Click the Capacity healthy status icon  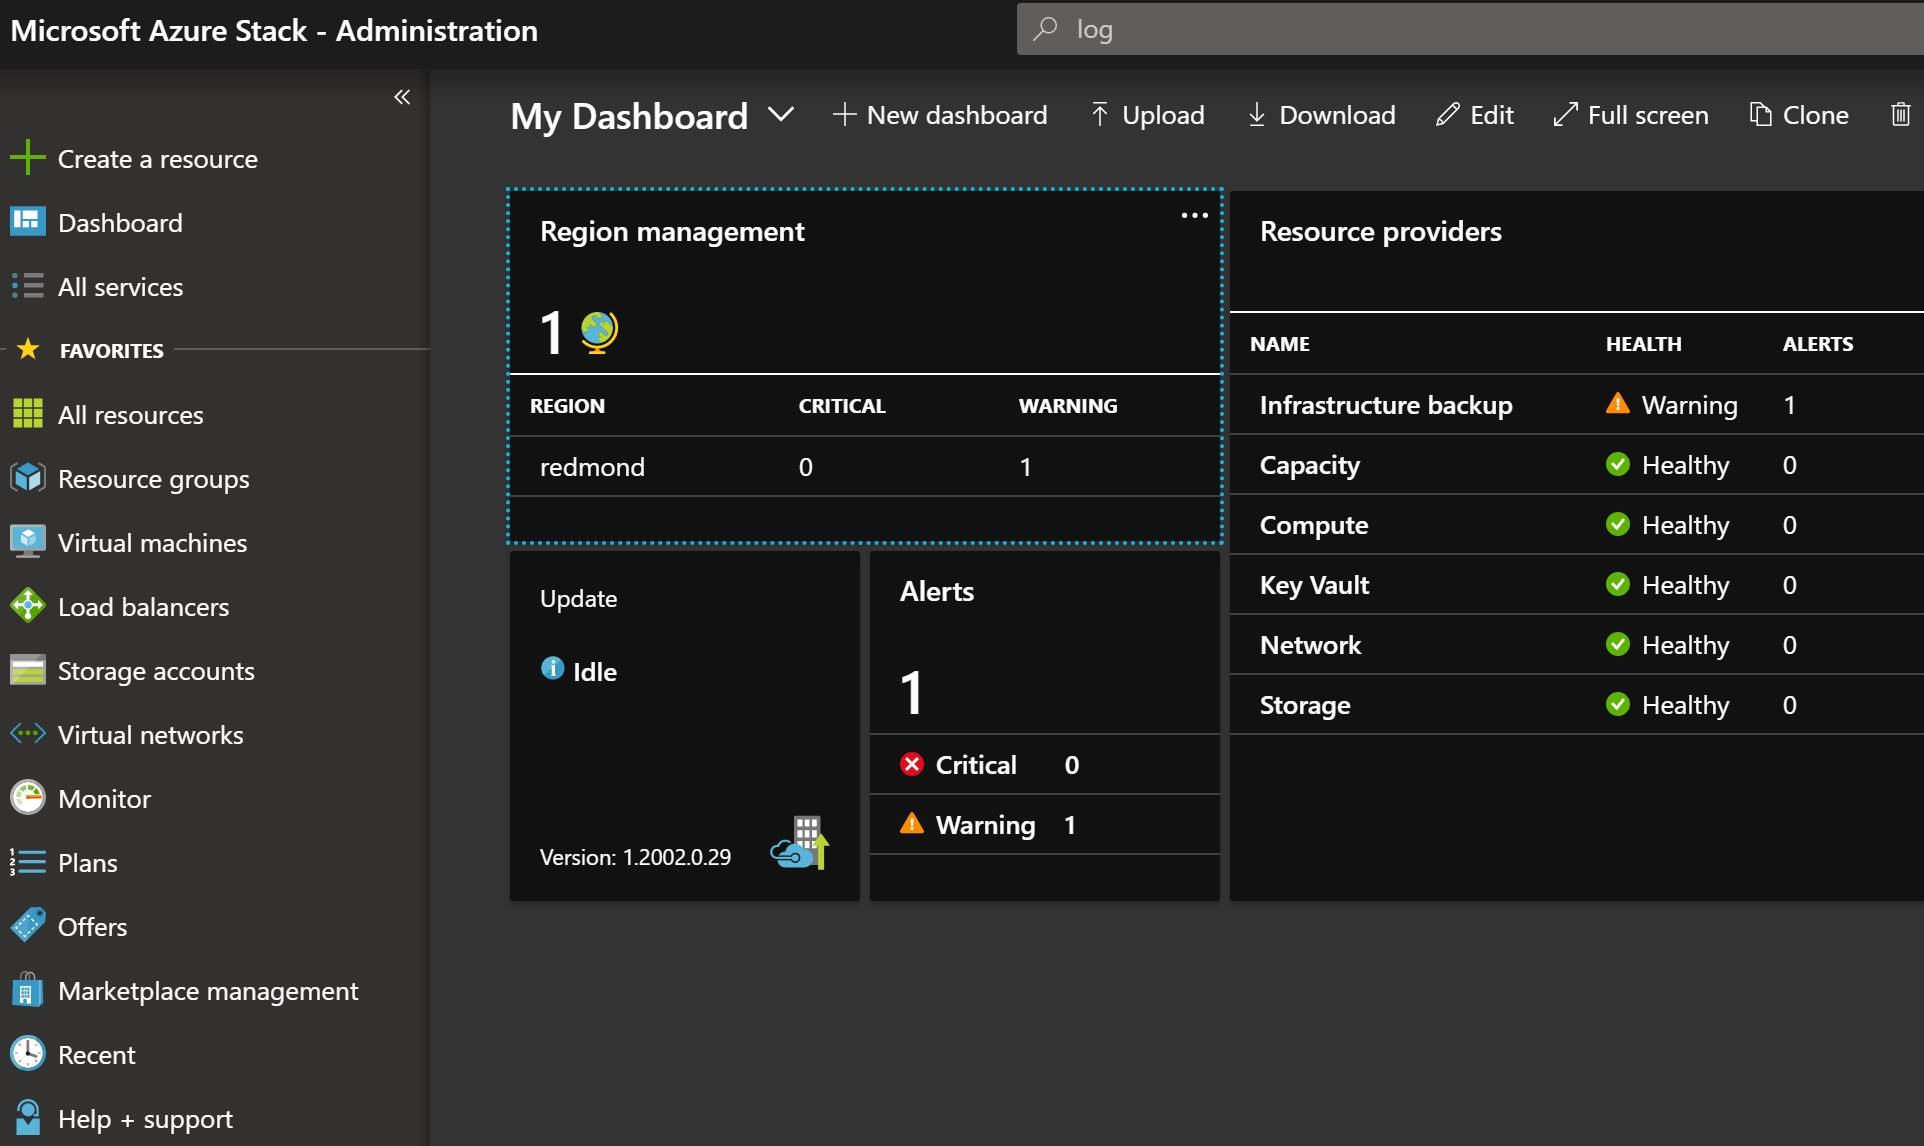tap(1616, 464)
